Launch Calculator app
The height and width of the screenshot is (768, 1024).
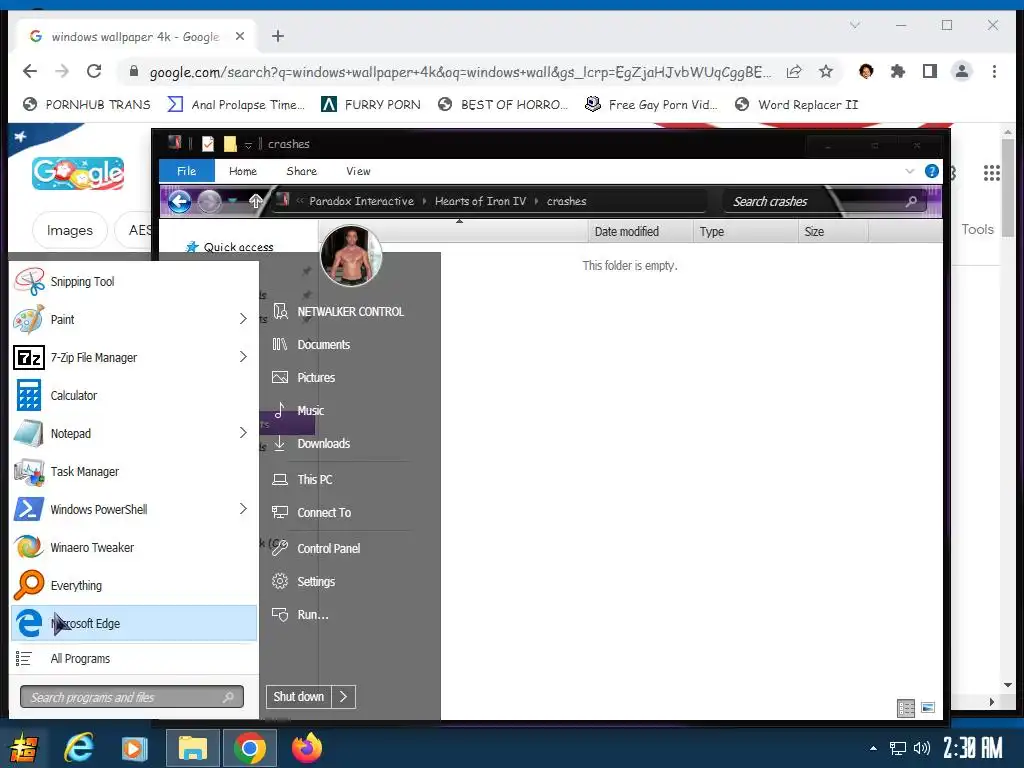point(134,395)
